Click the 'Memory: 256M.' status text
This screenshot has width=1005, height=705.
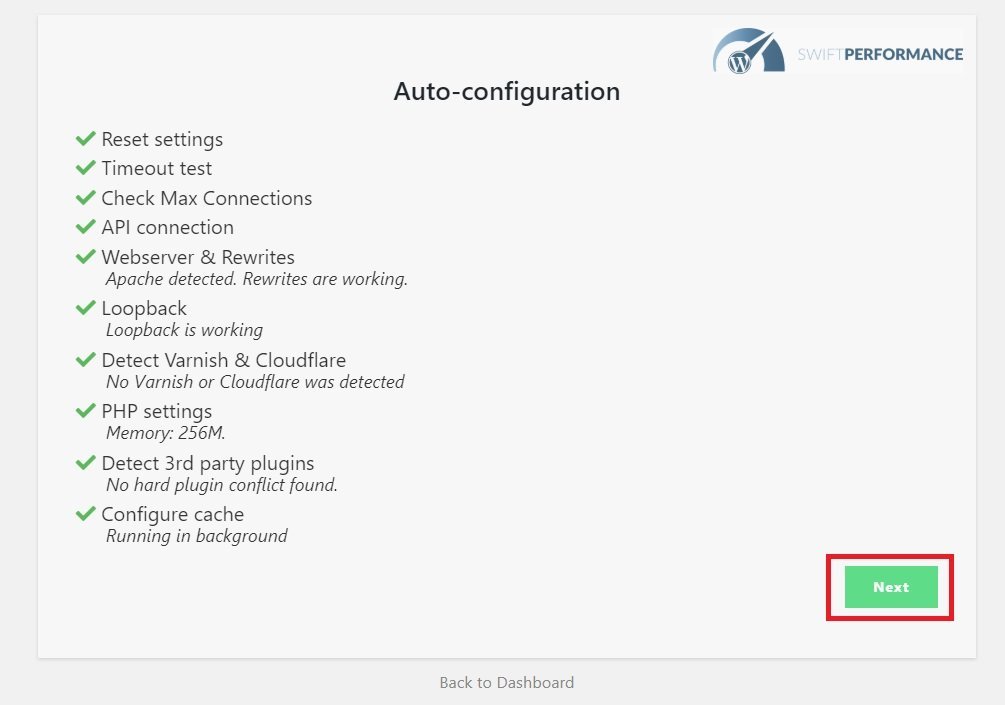165,433
